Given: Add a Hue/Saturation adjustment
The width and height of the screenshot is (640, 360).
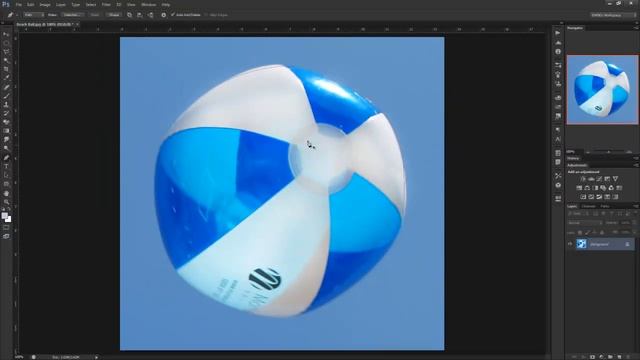Looking at the screenshot, I should tap(579, 188).
